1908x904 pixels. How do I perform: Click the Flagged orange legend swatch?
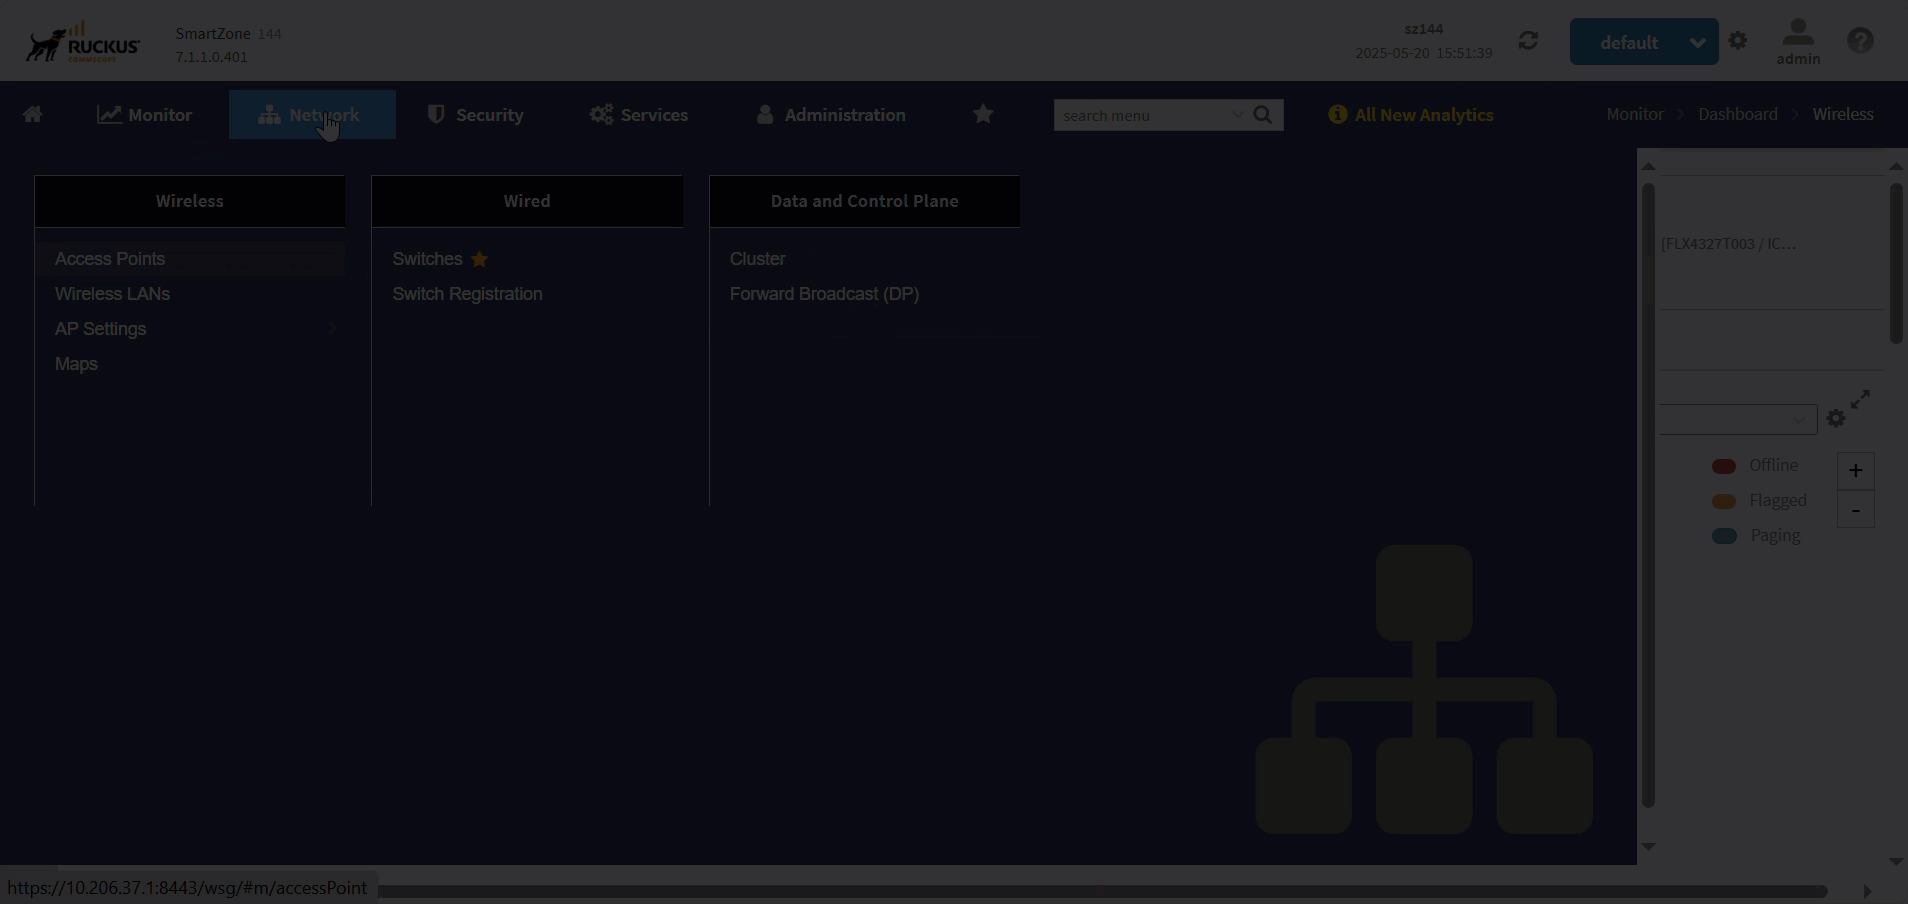(x=1724, y=501)
